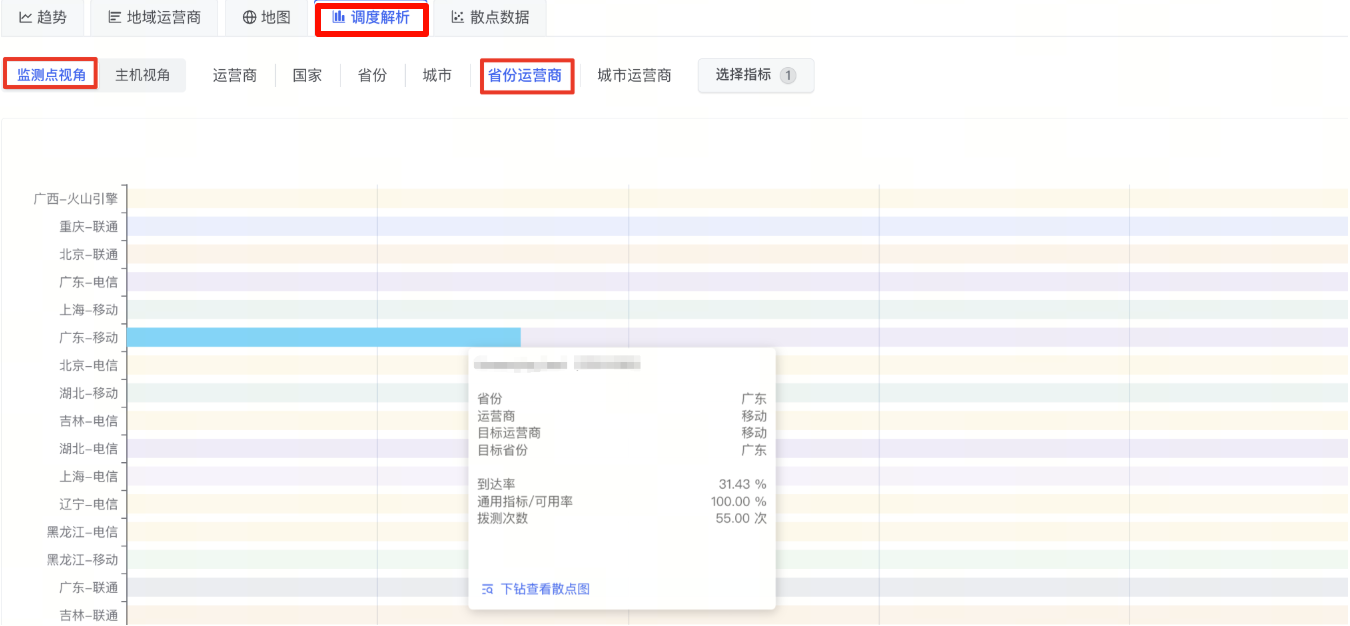Viewport: 1350px width, 626px height.
Task: Click the 湖北-移动 row label
Action: pyautogui.click(x=88, y=393)
